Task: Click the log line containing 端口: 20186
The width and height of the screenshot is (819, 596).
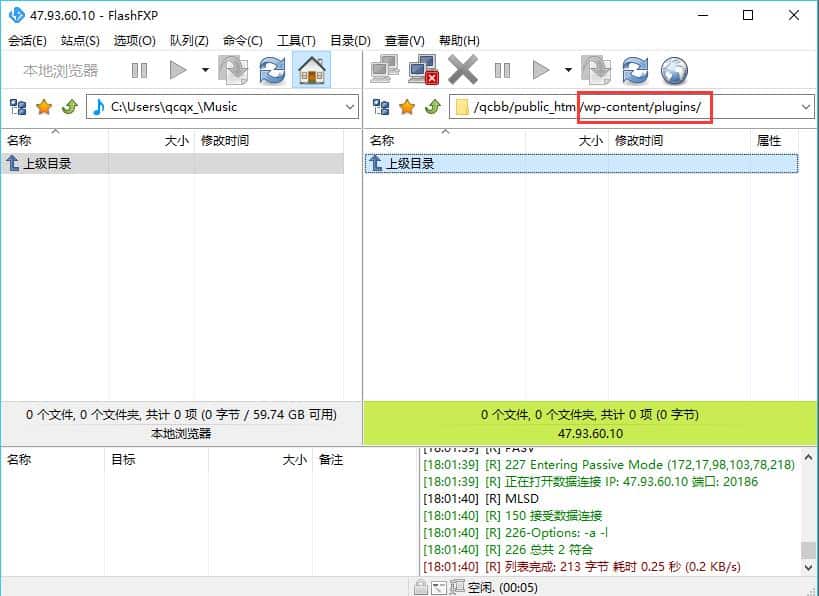Action: coord(591,482)
